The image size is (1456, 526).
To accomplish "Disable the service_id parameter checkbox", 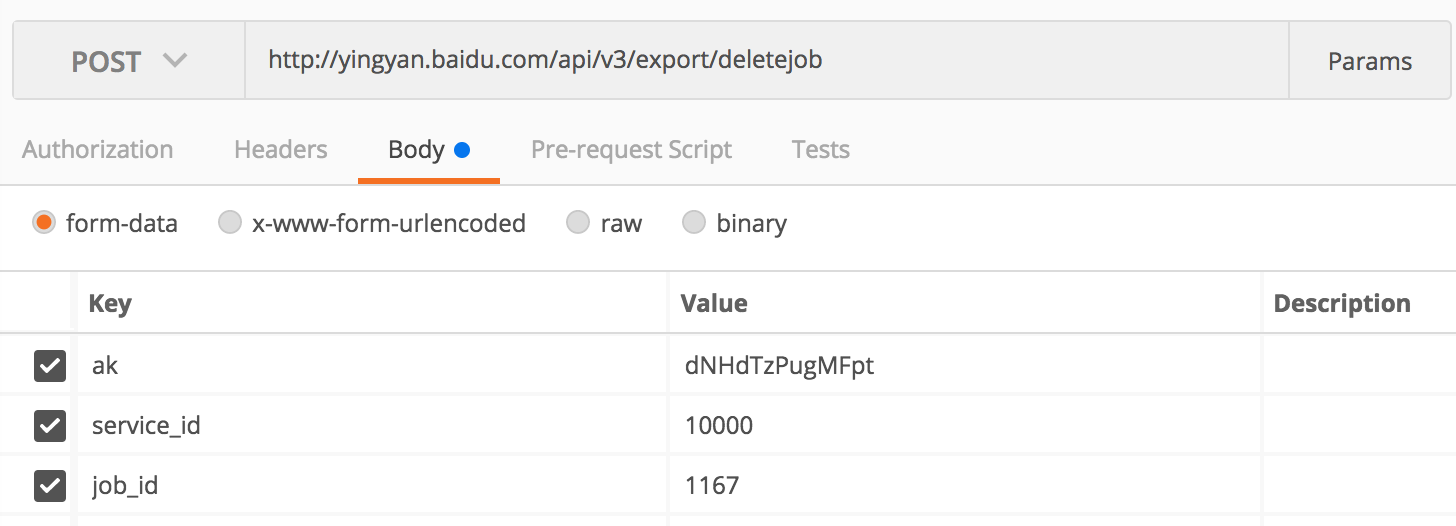I will (x=50, y=426).
